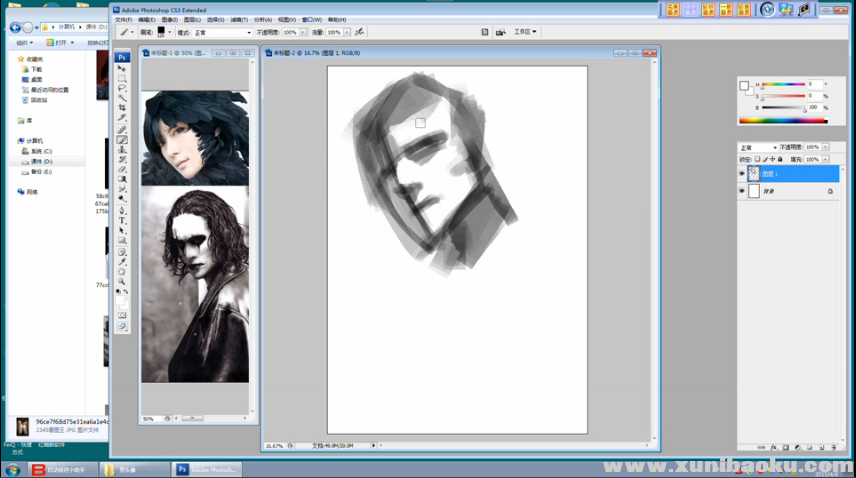This screenshot has width=856, height=478.
Task: Pick the Type (T) tool
Action: (122, 220)
